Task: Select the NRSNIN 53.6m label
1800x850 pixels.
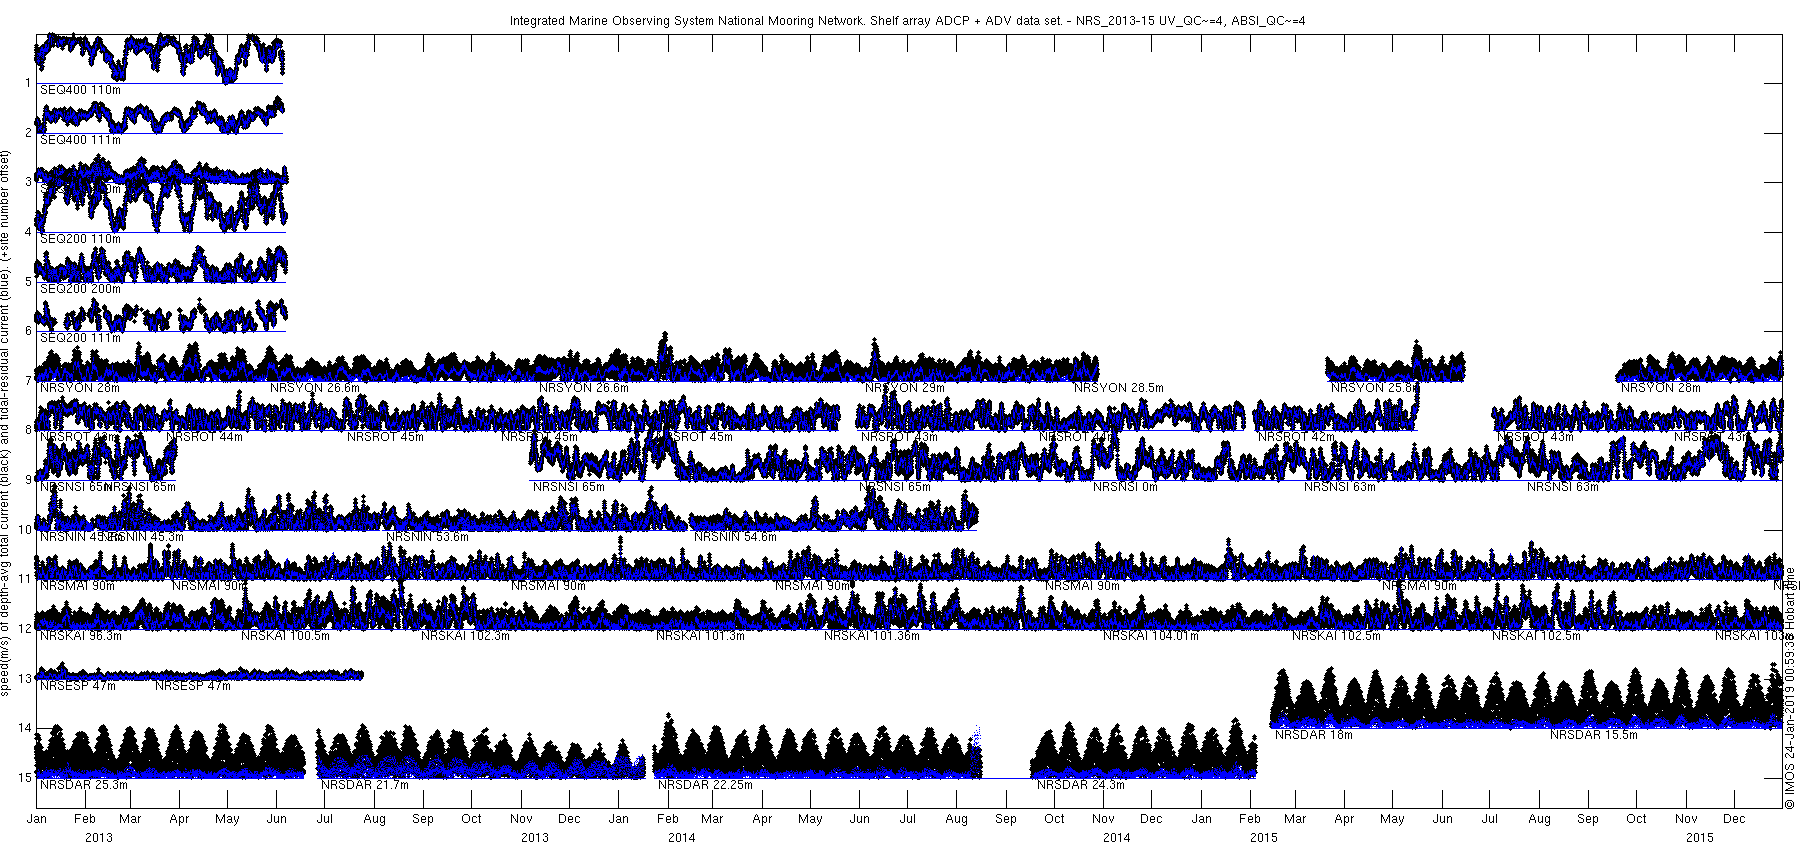Action: coord(427,537)
